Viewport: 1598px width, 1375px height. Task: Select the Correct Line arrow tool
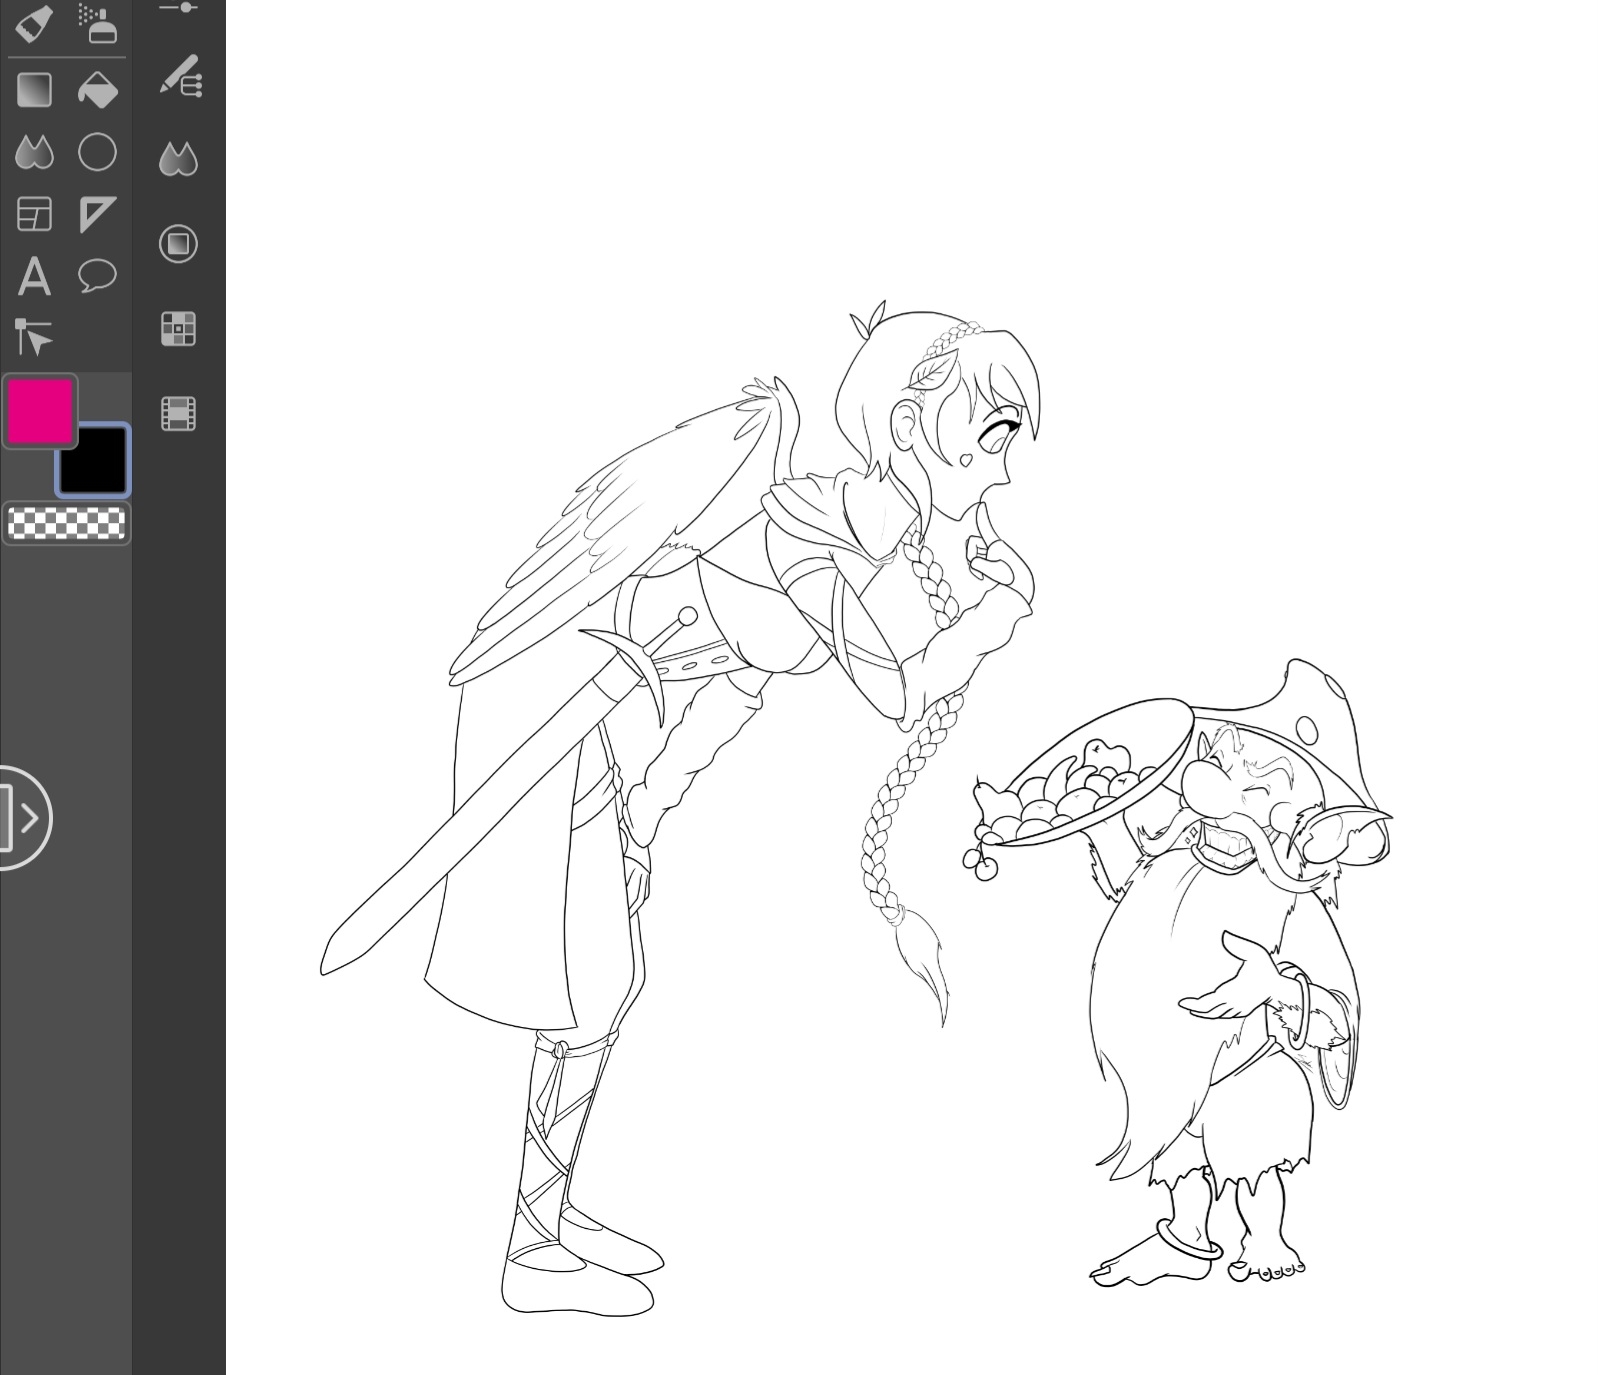pos(34,338)
